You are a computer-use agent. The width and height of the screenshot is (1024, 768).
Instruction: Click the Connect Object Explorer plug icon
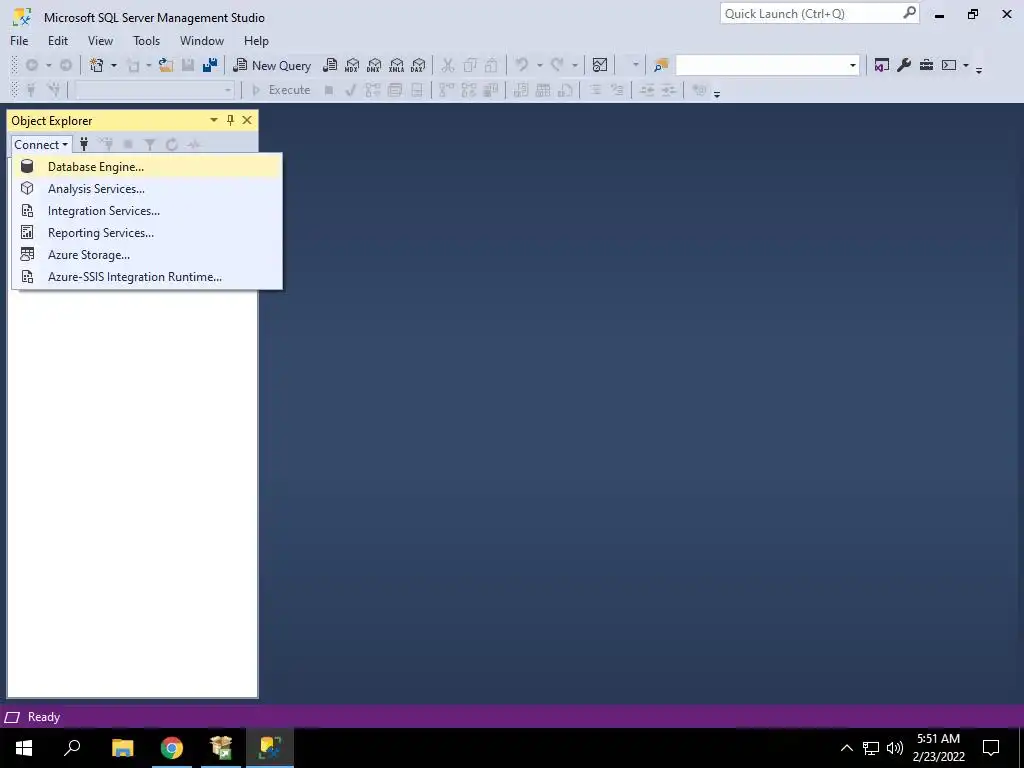84,144
